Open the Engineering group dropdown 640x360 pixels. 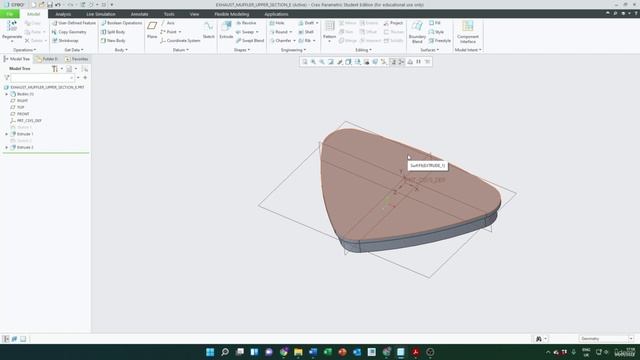293,50
